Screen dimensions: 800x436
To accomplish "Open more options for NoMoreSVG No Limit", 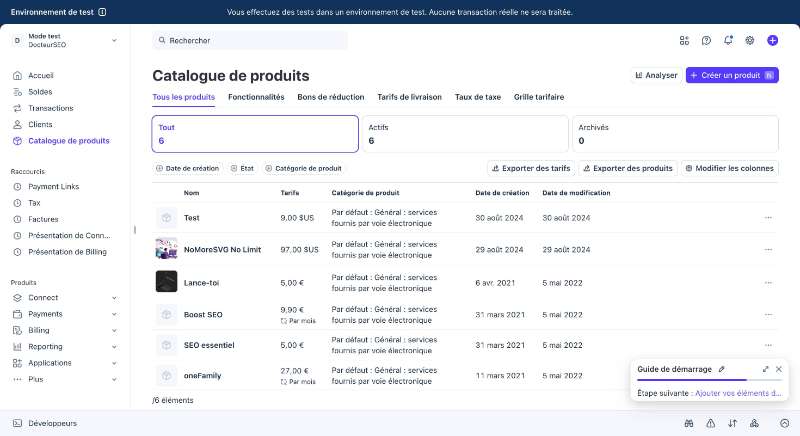I will pyautogui.click(x=768, y=250).
